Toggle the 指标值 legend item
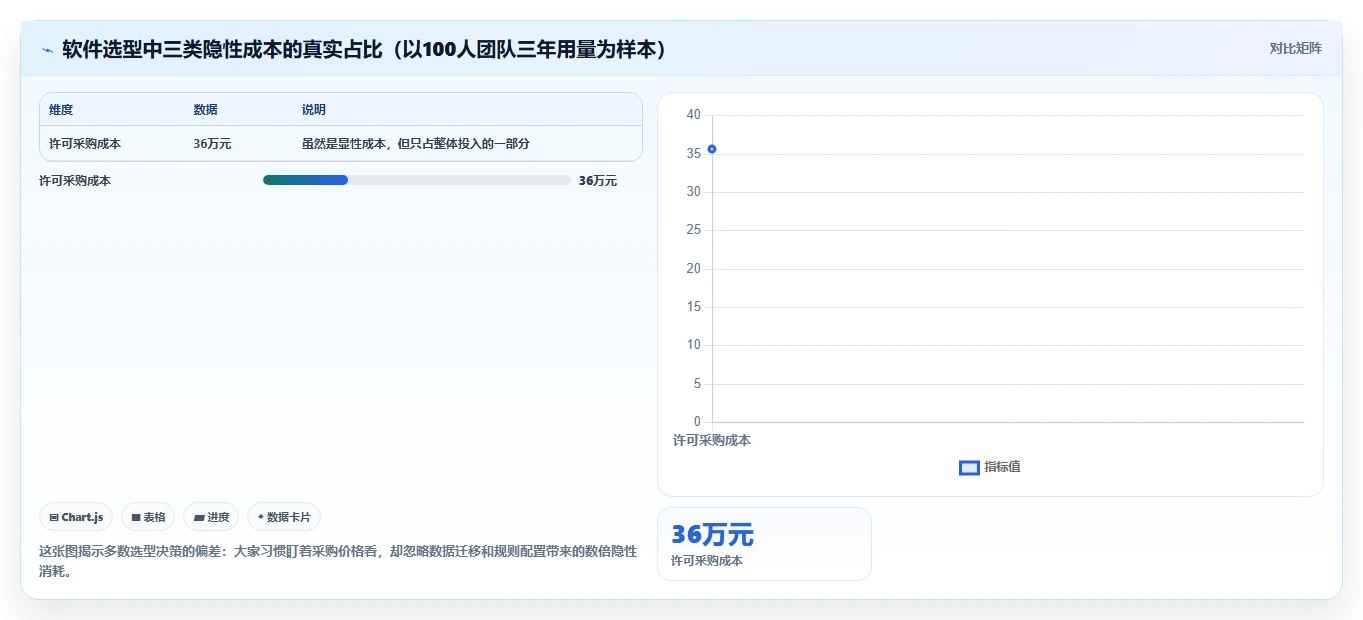This screenshot has height=620, width=1363. [x=990, y=467]
